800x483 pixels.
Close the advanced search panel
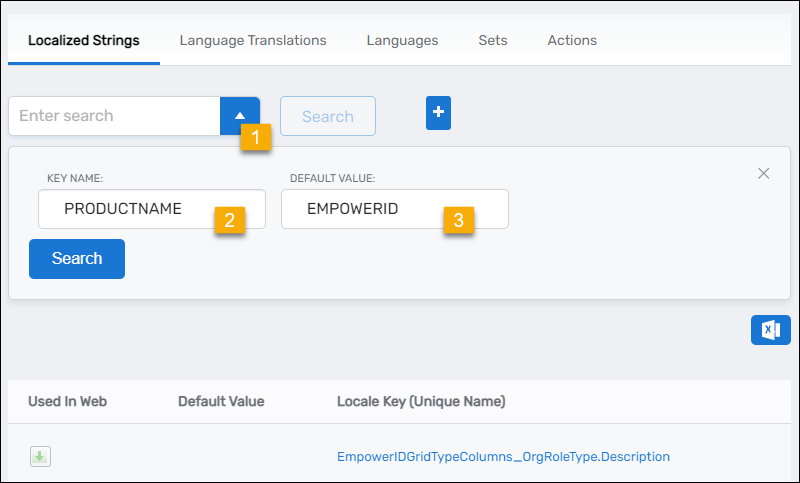click(763, 173)
